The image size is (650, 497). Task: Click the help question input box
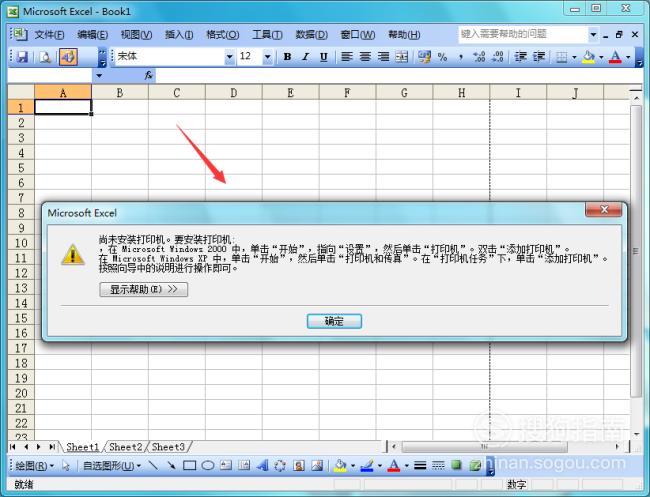pyautogui.click(x=523, y=34)
